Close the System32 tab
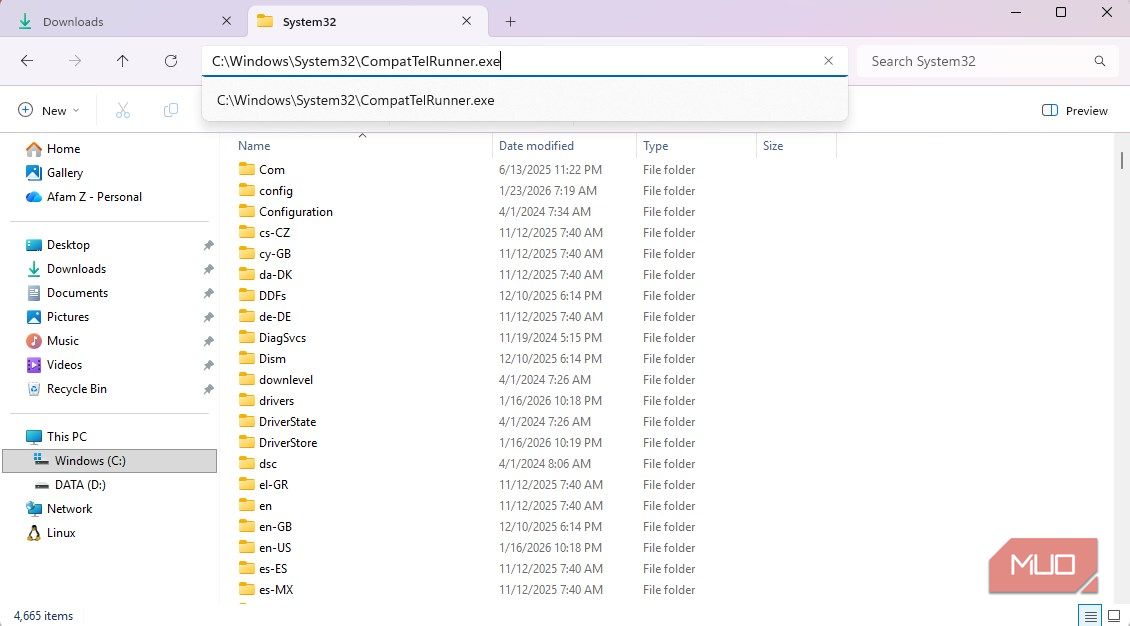1130x626 pixels. 466,21
